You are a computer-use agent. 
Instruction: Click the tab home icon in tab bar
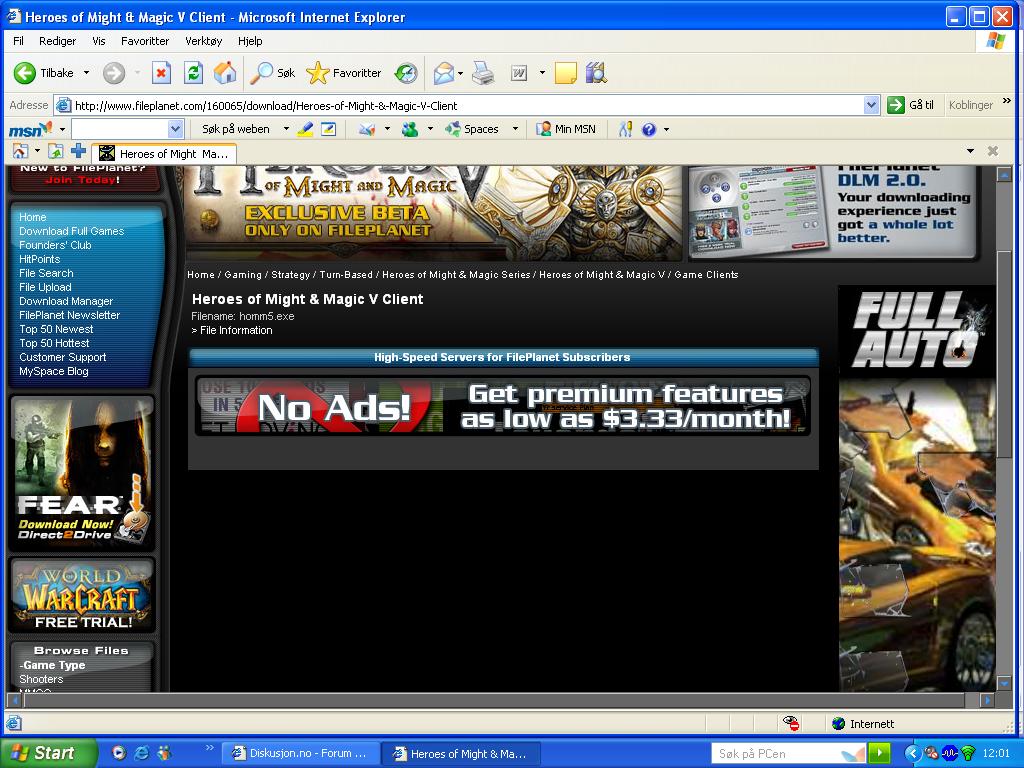point(20,152)
